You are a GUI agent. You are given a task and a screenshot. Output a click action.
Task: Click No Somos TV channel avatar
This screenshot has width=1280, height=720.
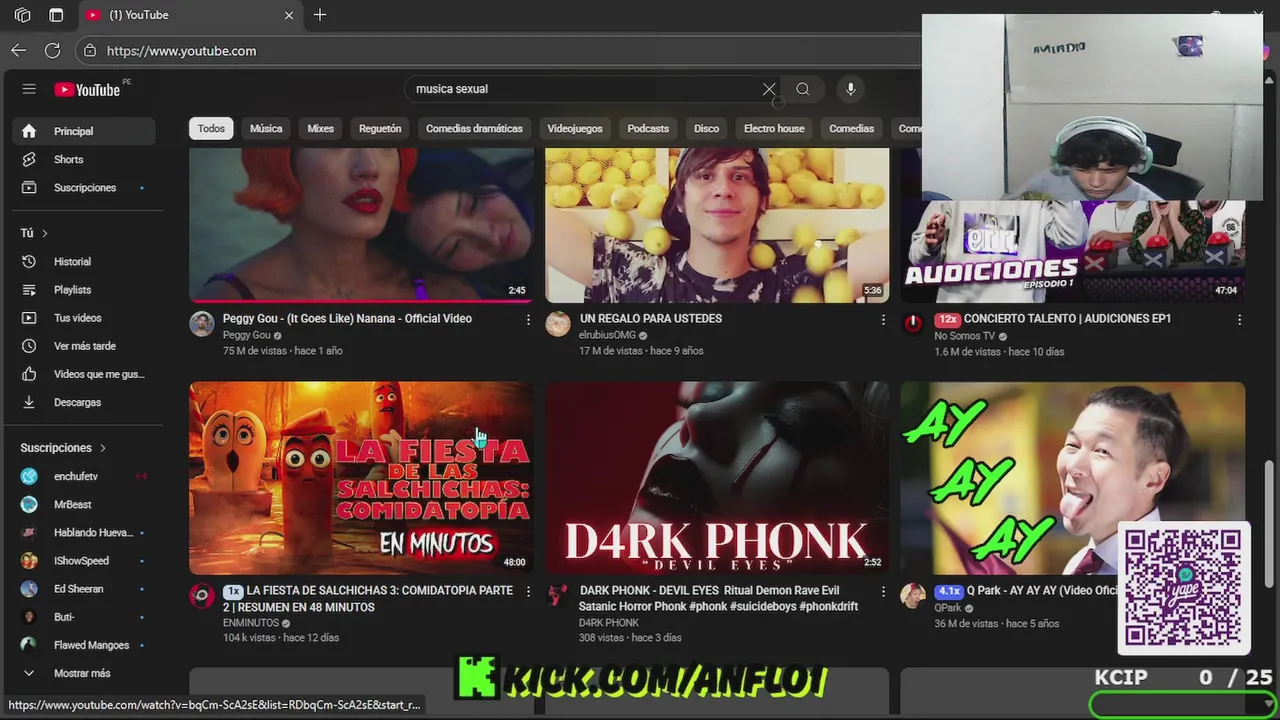913,323
